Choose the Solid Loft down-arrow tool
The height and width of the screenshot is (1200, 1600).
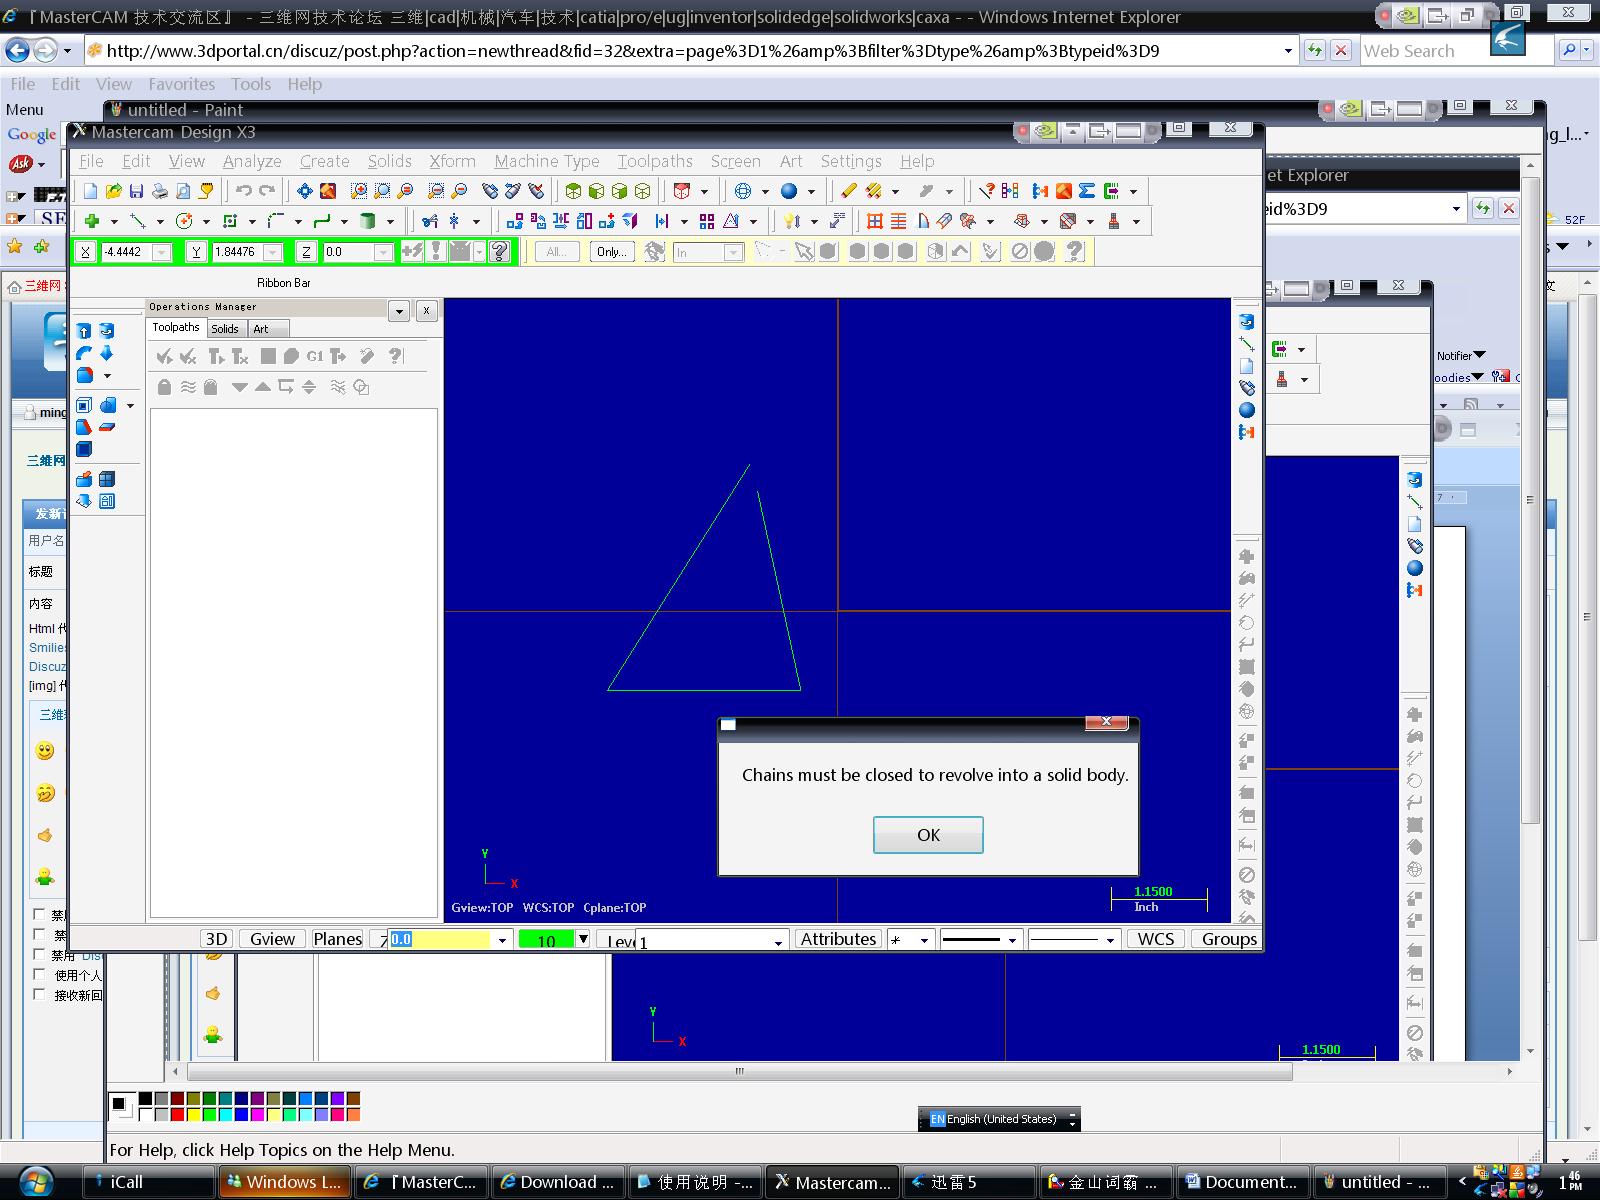coord(106,353)
